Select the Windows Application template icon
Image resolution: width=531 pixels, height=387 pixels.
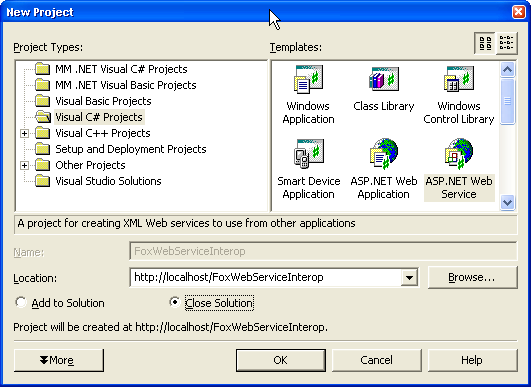pyautogui.click(x=308, y=80)
